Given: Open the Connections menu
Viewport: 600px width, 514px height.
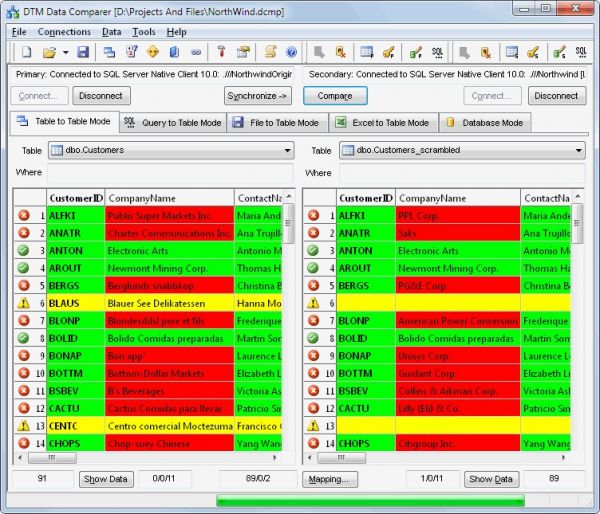Looking at the screenshot, I should (x=63, y=32).
